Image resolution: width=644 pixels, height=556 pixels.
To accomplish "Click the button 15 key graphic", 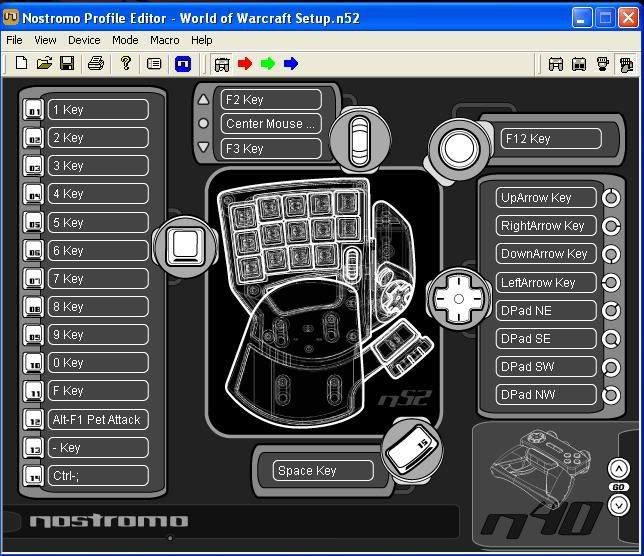I will coord(412,451).
